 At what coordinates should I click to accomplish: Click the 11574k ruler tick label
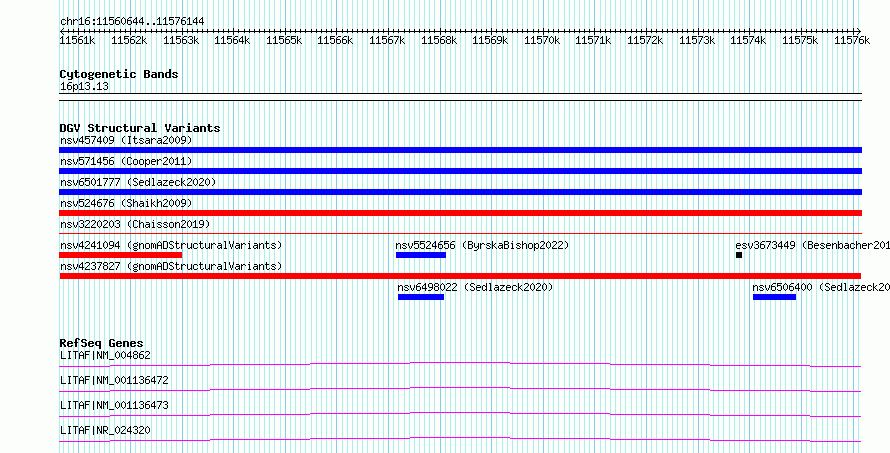(x=748, y=40)
